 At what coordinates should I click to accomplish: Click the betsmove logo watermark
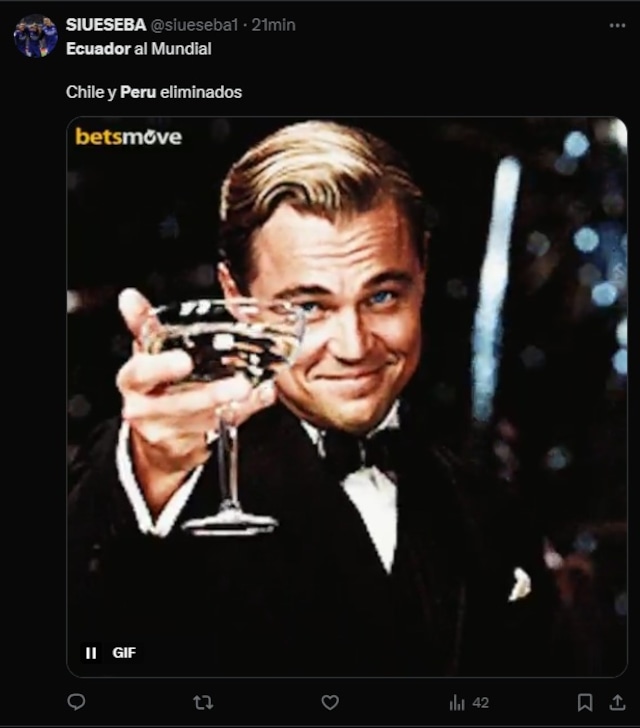point(129,136)
